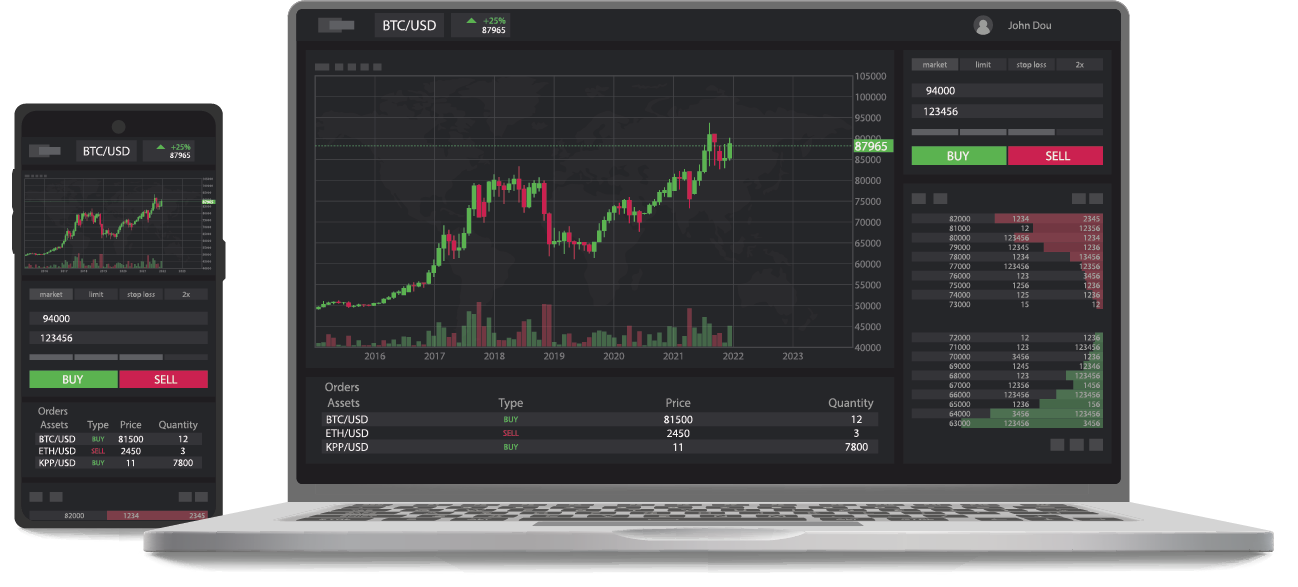Screen dimensions: 1298x587
Task: Select the stop loss tab on laptop
Action: pos(1031,65)
